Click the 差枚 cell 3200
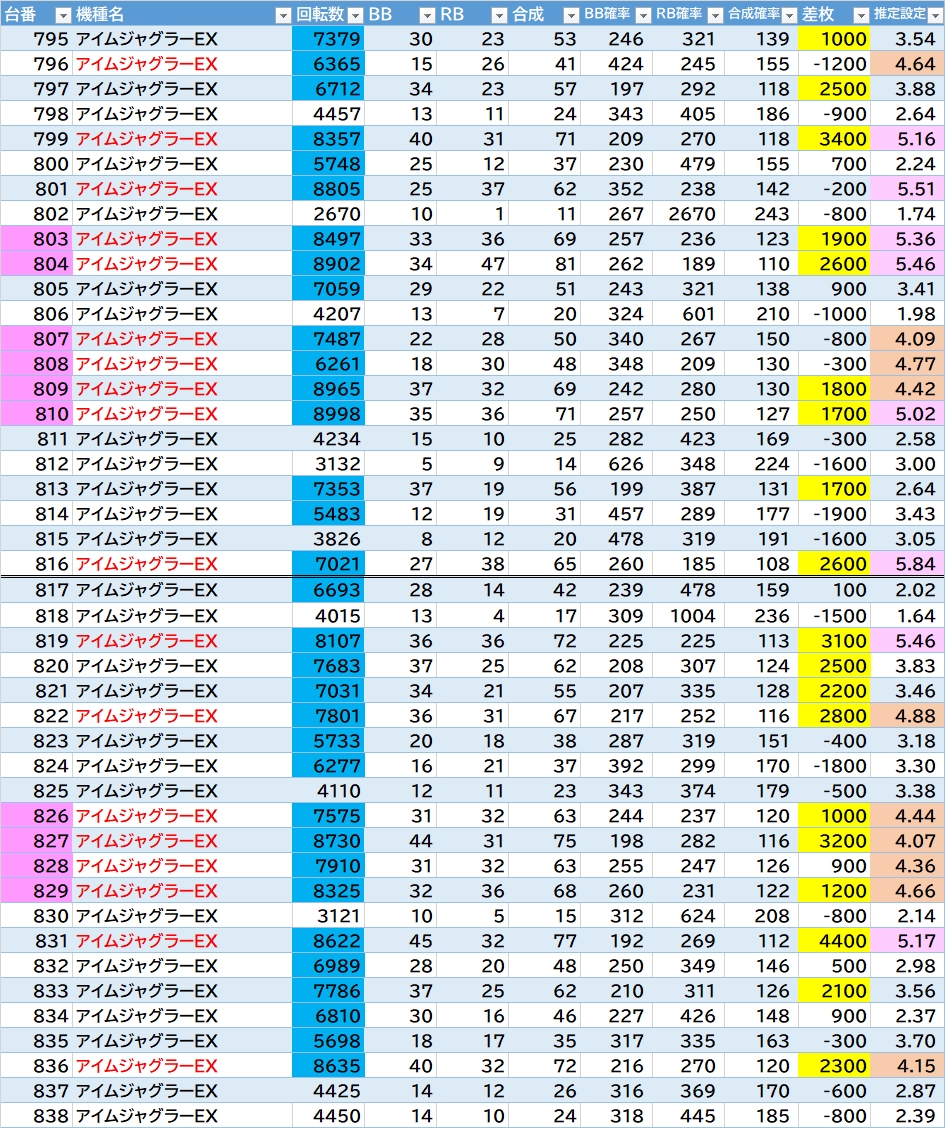This screenshot has height=1128, width=945. pyautogui.click(x=834, y=841)
